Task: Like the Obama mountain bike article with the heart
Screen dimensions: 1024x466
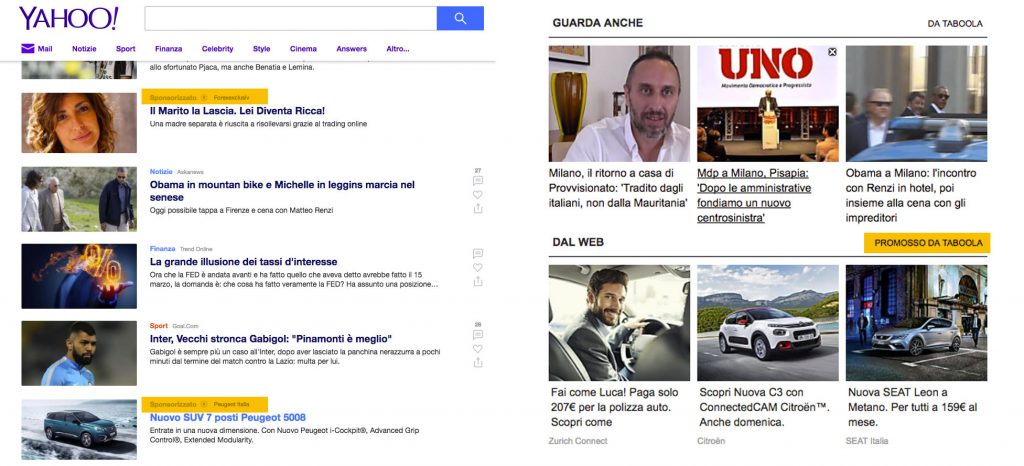Action: coord(478,194)
